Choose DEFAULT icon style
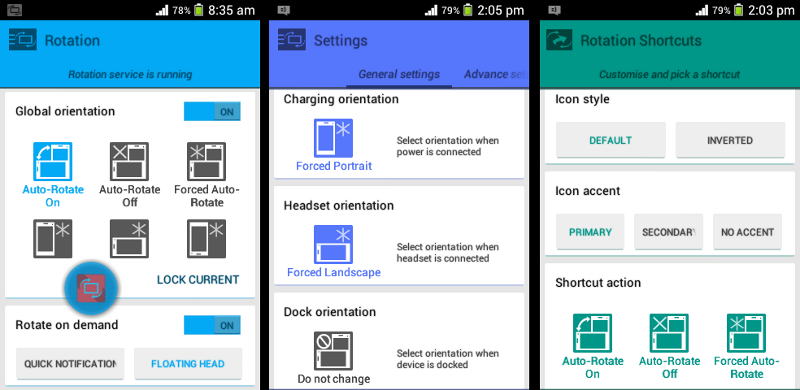This screenshot has width=800, height=390. (611, 140)
